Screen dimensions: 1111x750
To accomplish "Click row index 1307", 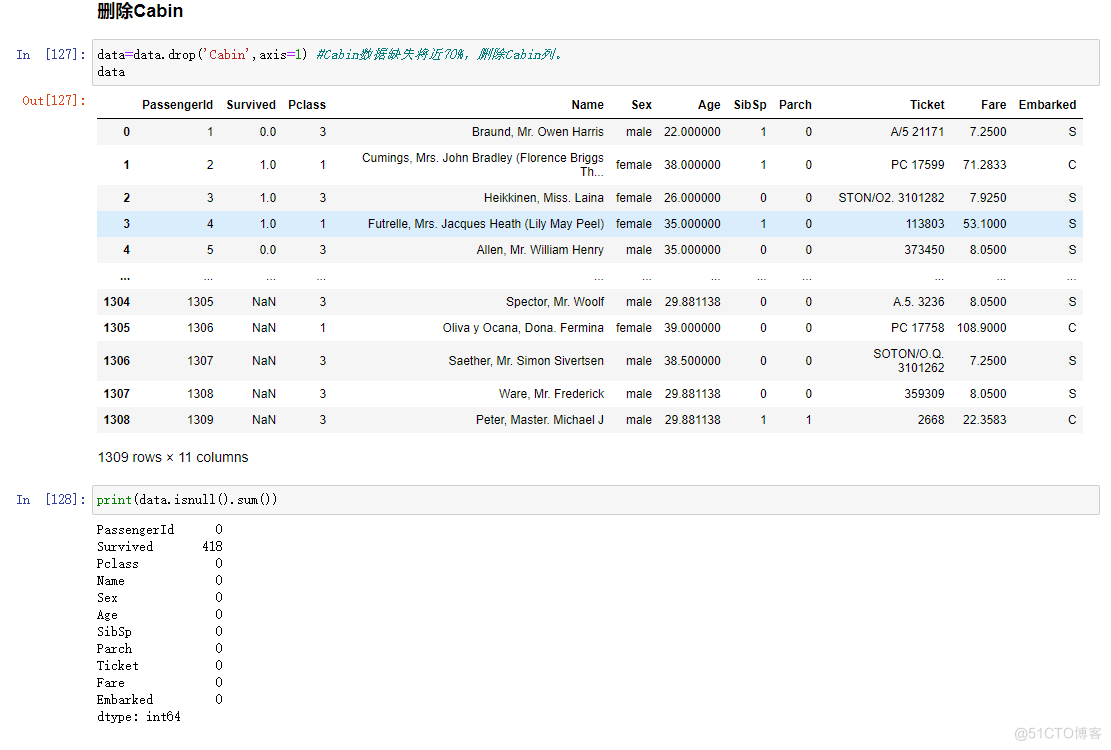I will pos(117,394).
